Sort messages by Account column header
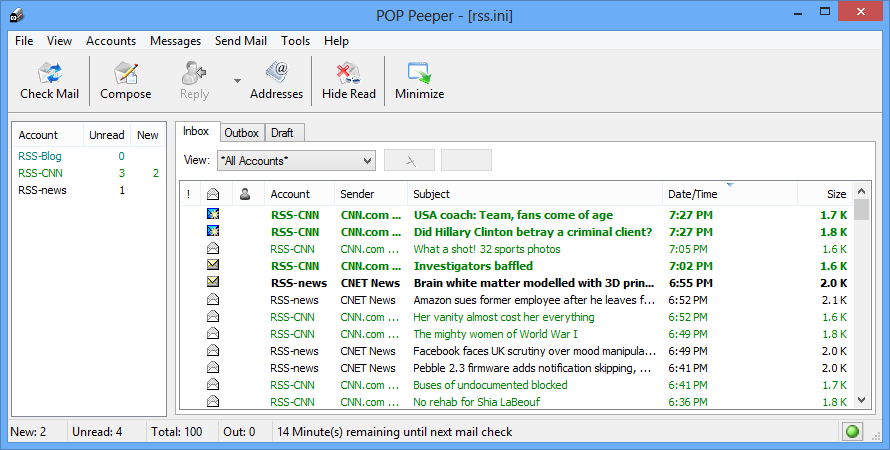890x450 pixels. click(299, 194)
